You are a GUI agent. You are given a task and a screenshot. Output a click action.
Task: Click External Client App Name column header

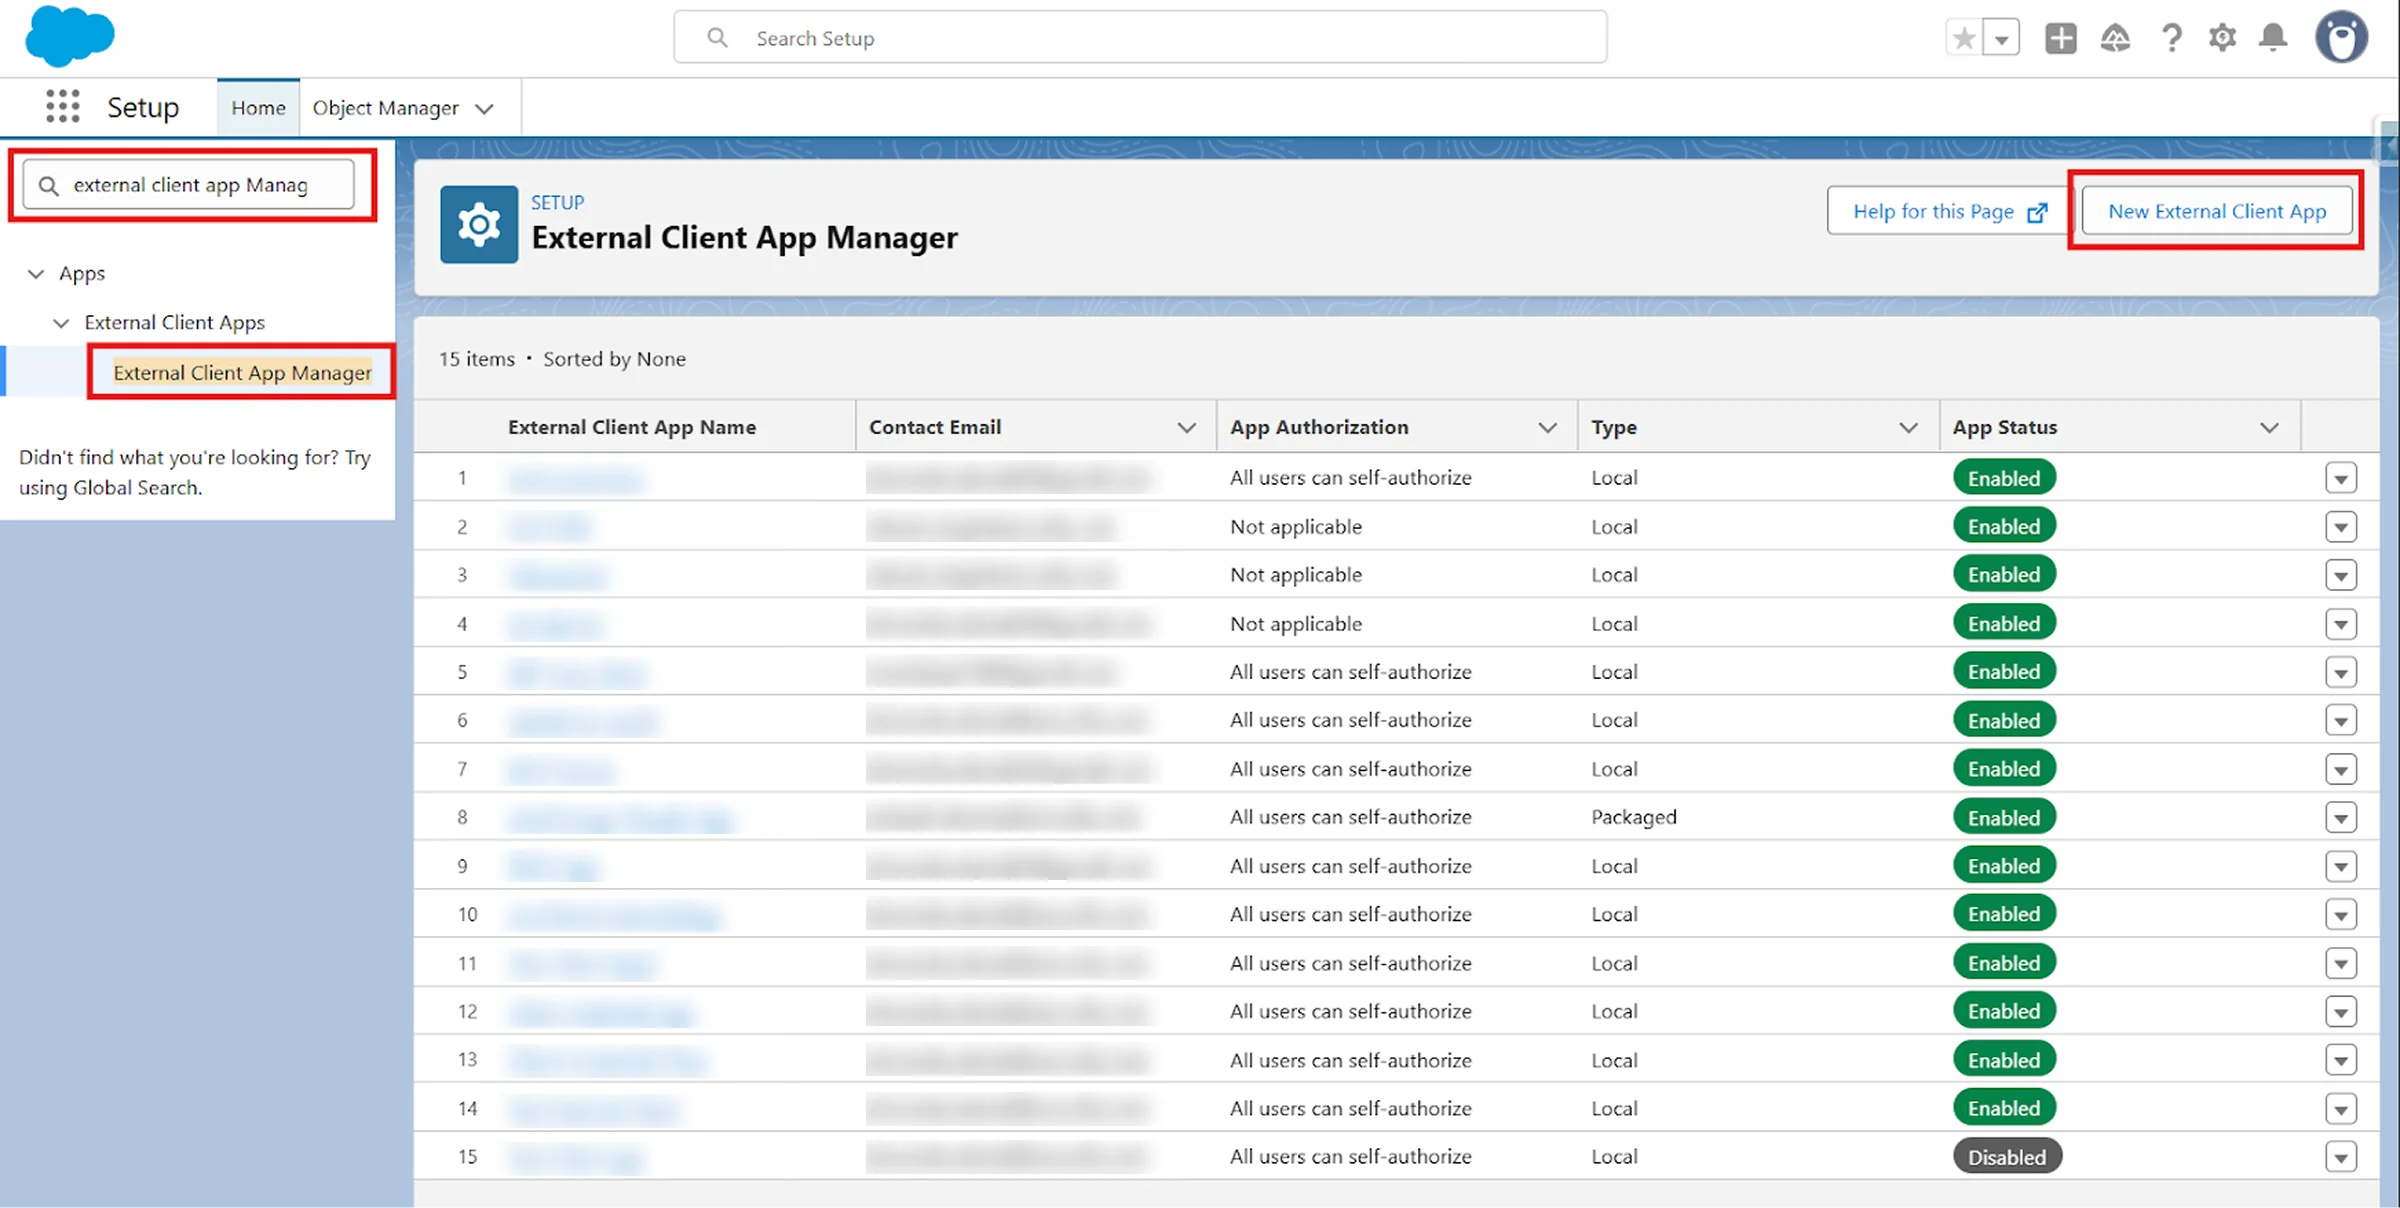[632, 427]
